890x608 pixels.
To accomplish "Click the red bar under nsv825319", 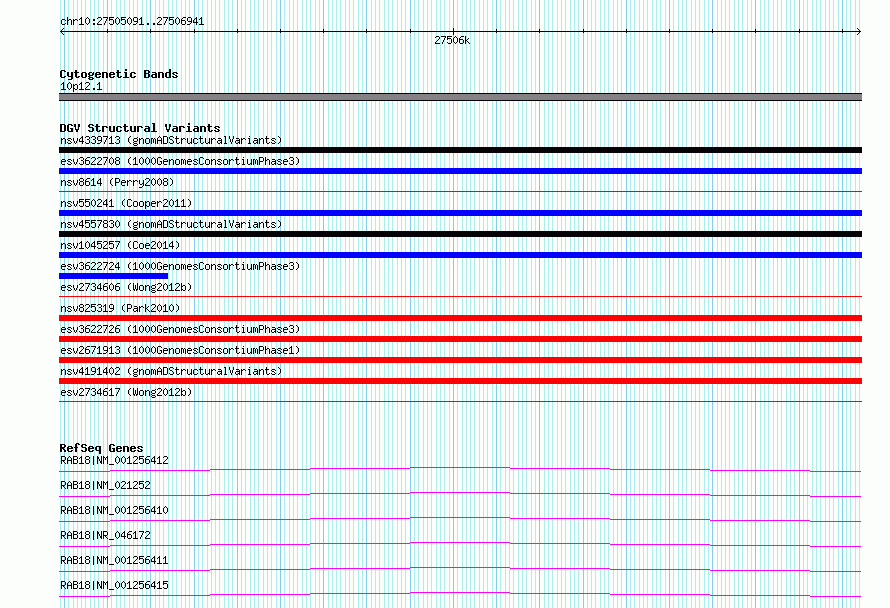I will tap(460, 318).
